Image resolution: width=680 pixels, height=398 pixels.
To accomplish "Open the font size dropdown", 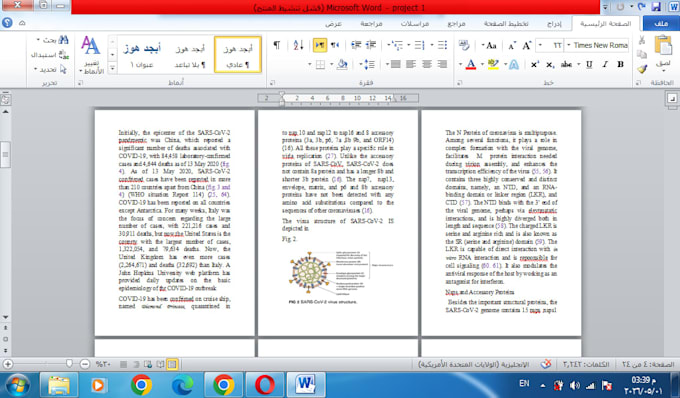I will pyautogui.click(x=540, y=45).
